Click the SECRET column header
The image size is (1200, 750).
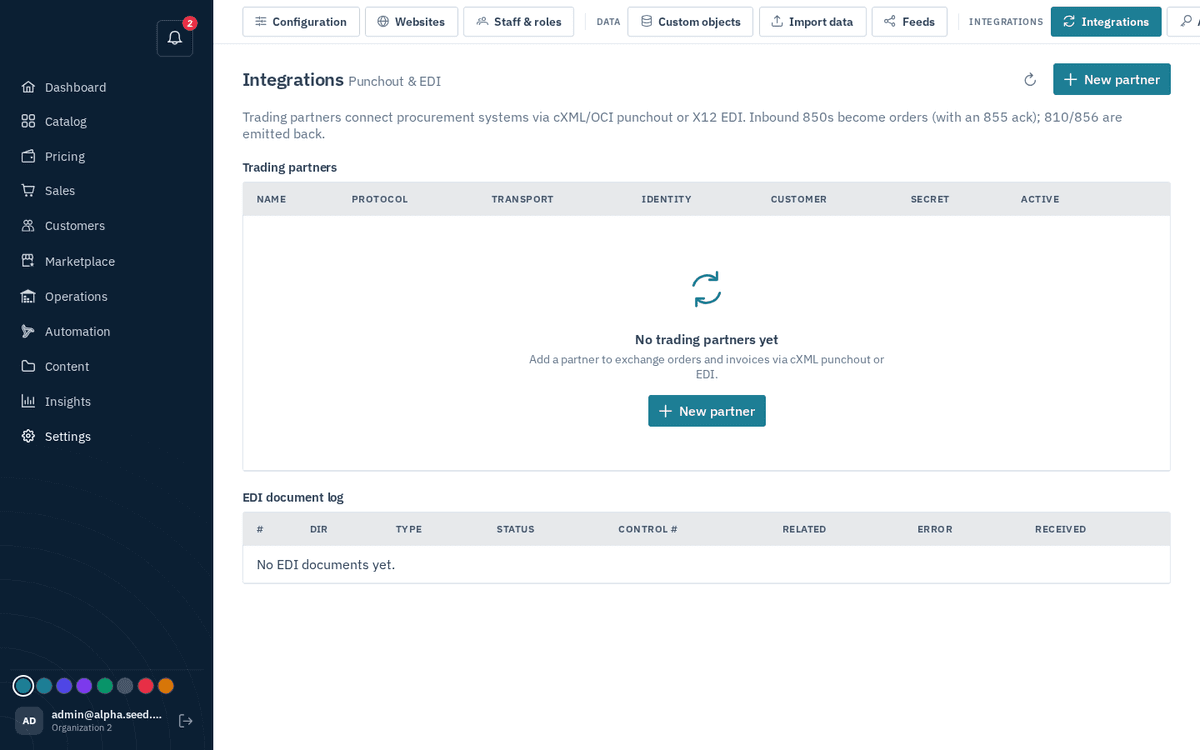tap(930, 199)
